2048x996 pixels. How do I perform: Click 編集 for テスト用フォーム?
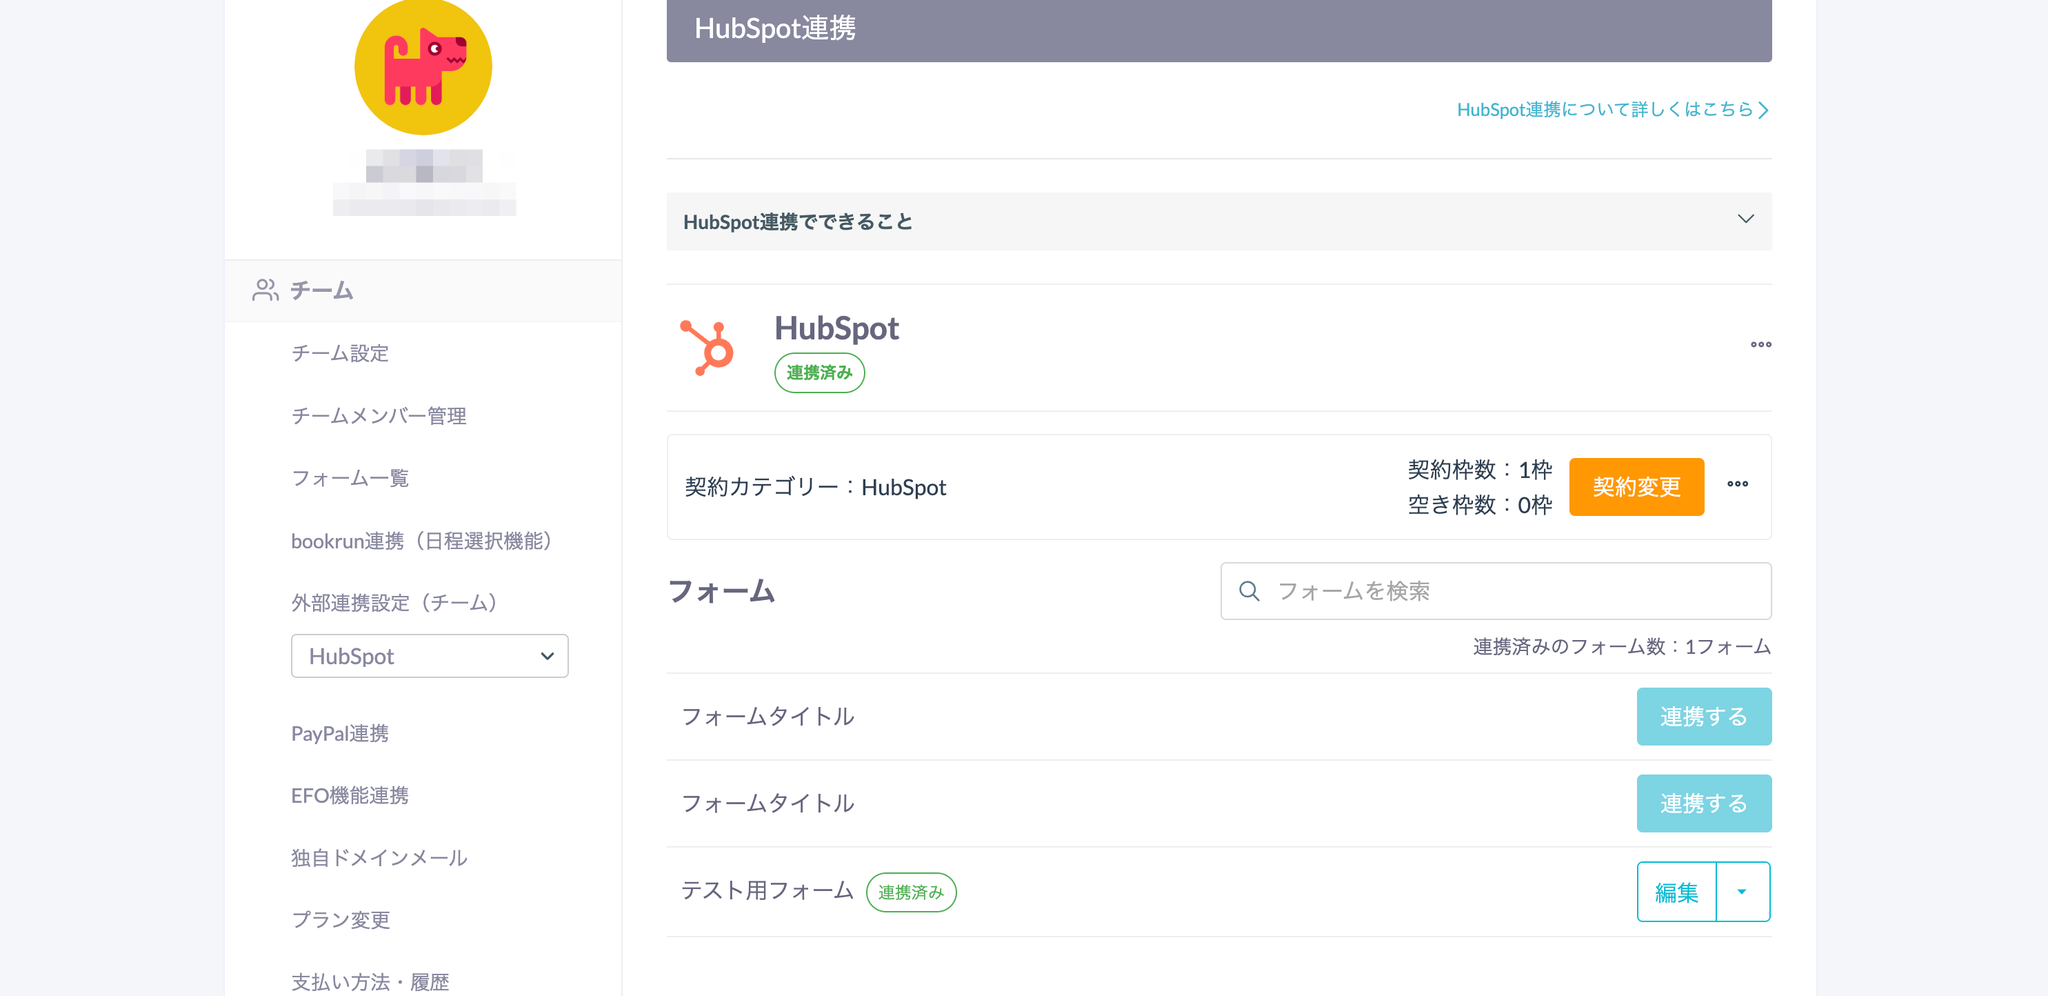[x=1677, y=892]
